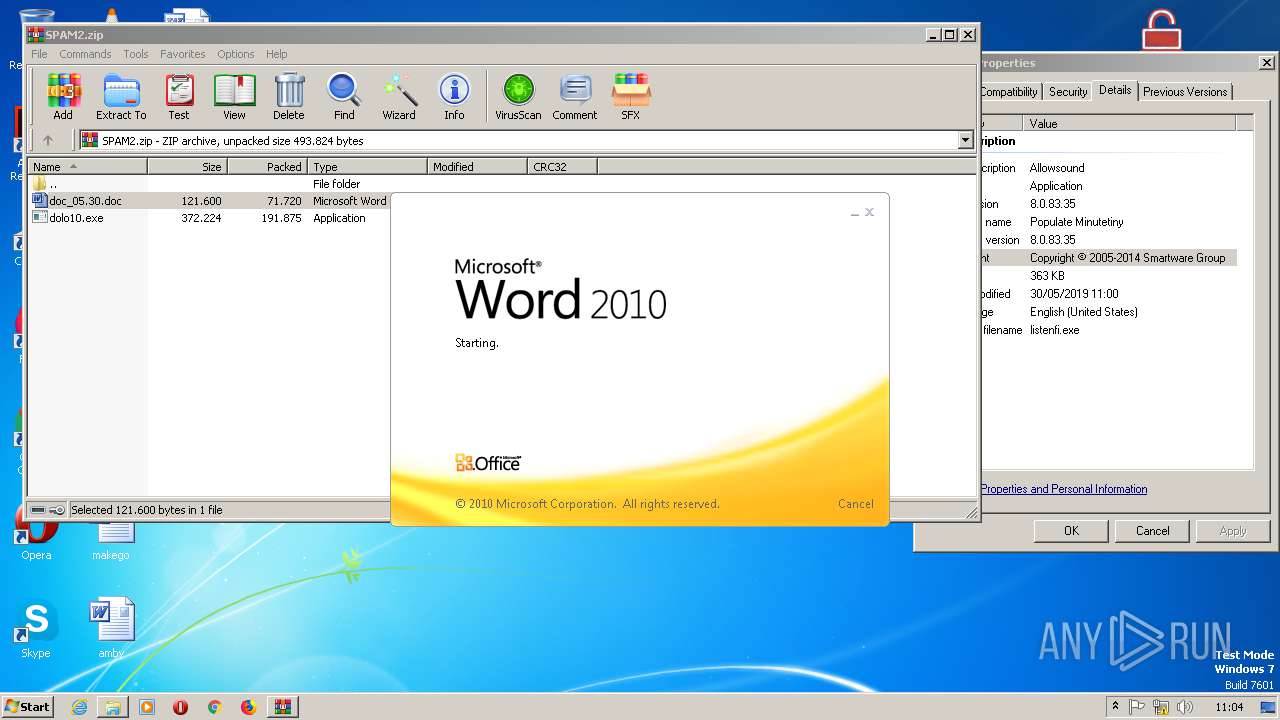The image size is (1280, 720).
Task: Click the Add toolbar icon in WinRAR
Action: point(63,97)
